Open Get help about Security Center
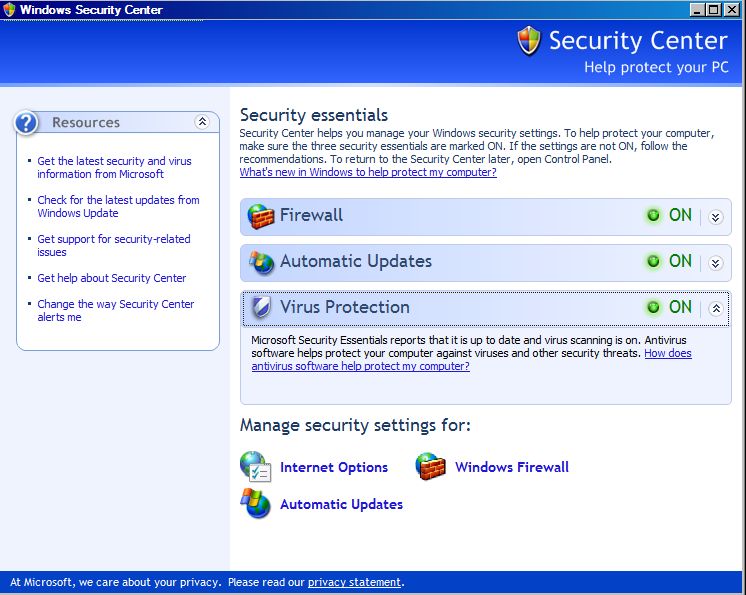This screenshot has height=595, width=746. click(112, 278)
